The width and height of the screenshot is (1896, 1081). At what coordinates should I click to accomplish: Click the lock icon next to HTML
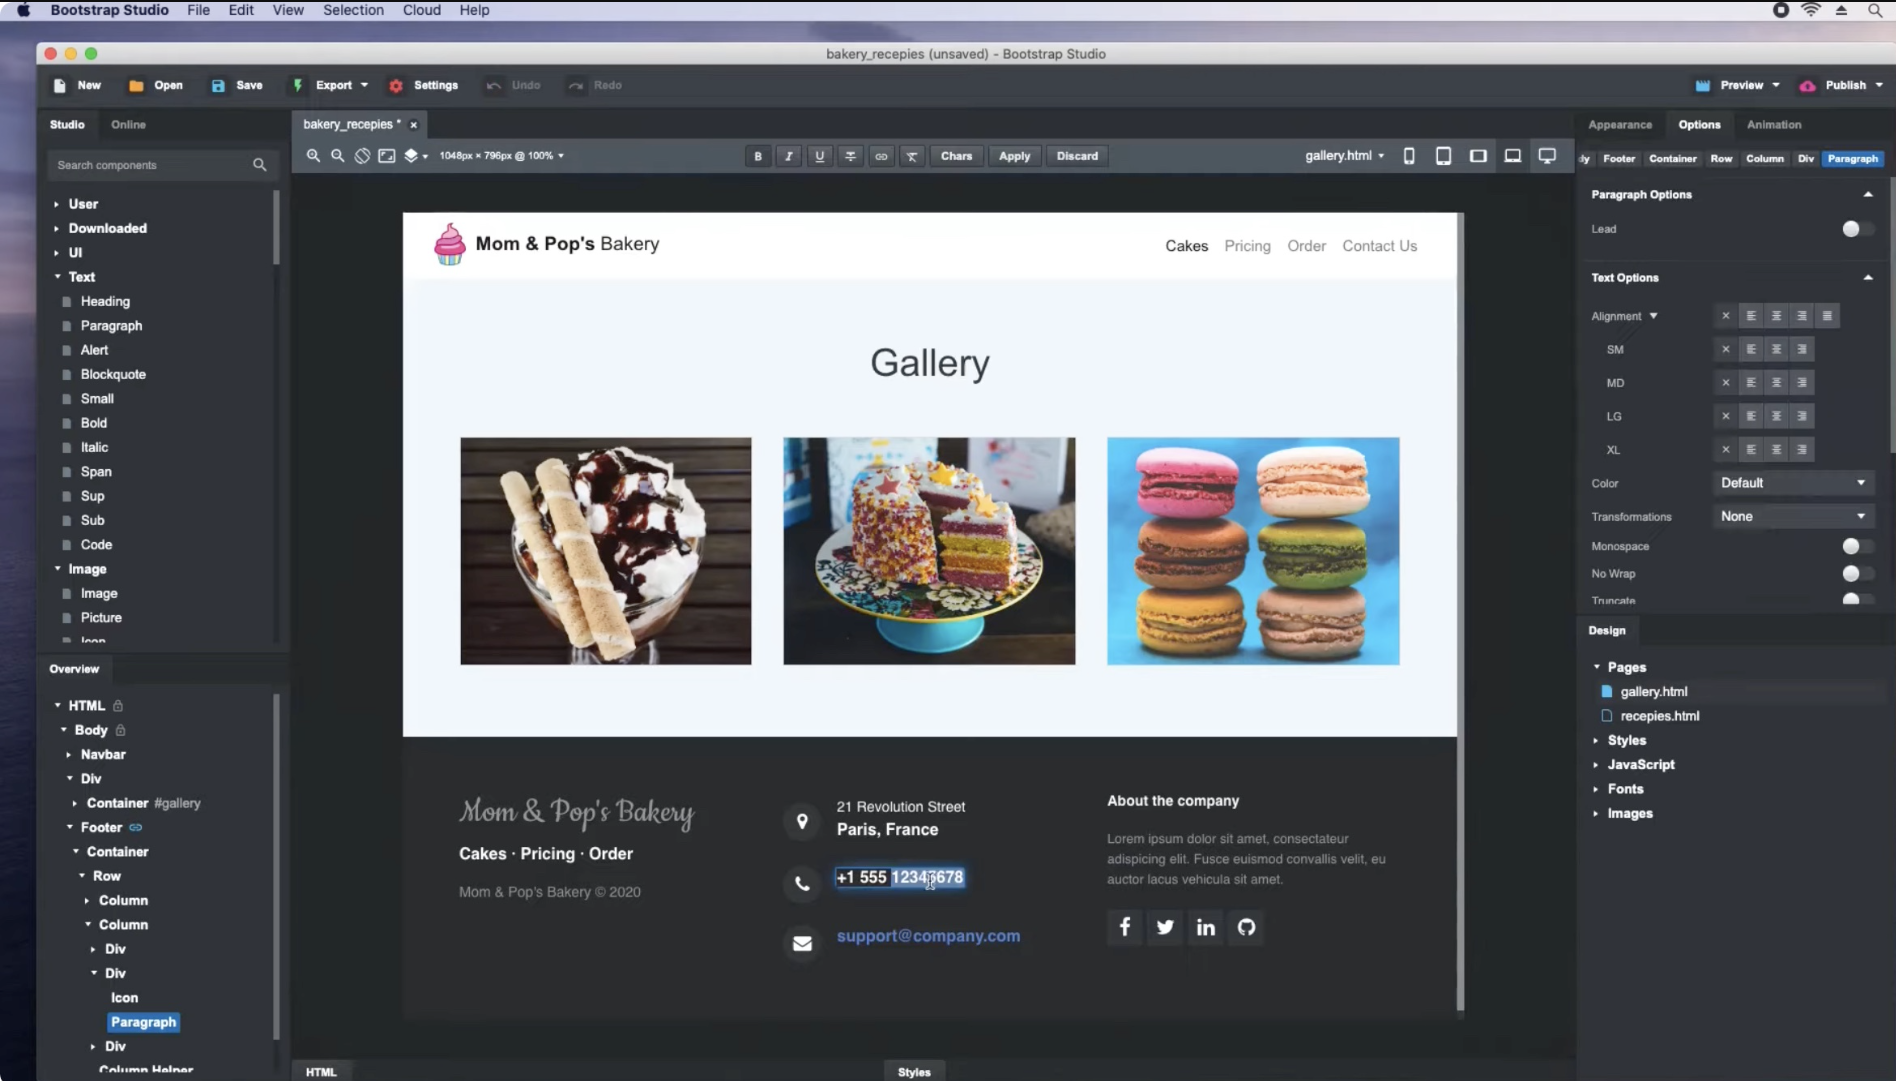pos(118,706)
